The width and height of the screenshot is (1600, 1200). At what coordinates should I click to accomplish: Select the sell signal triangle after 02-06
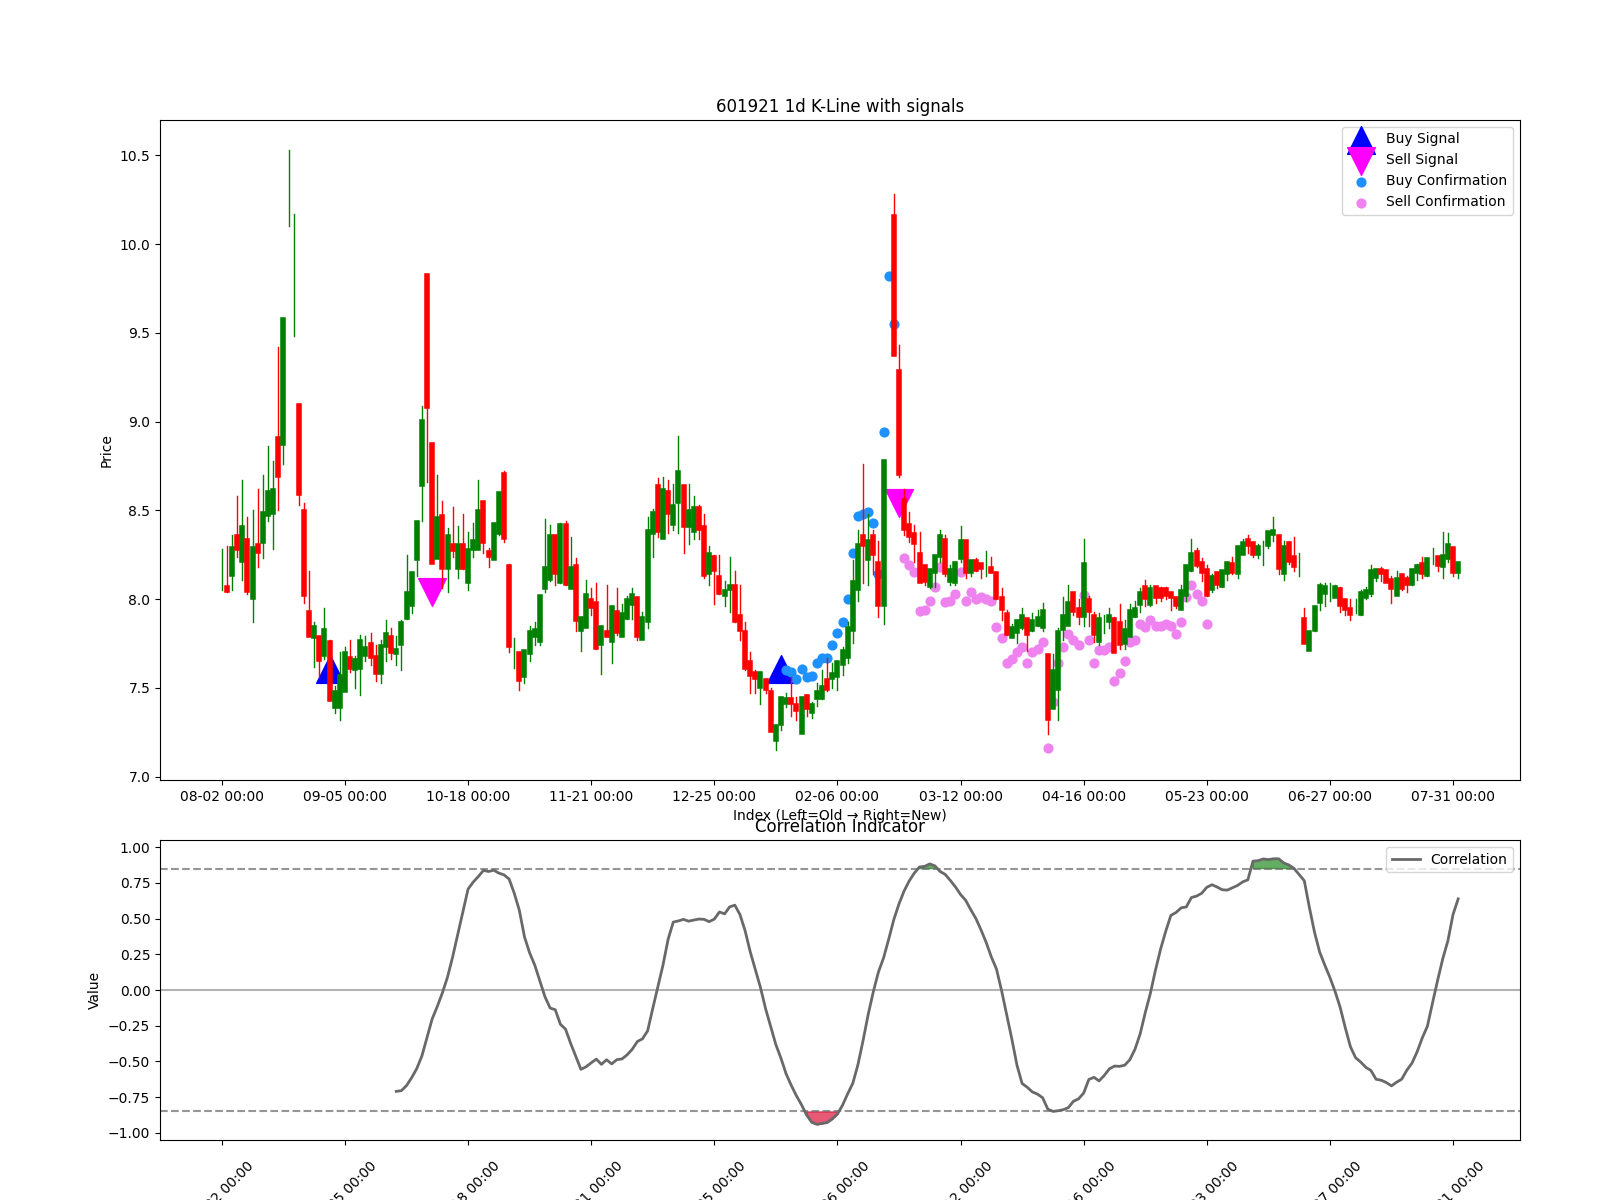900,503
